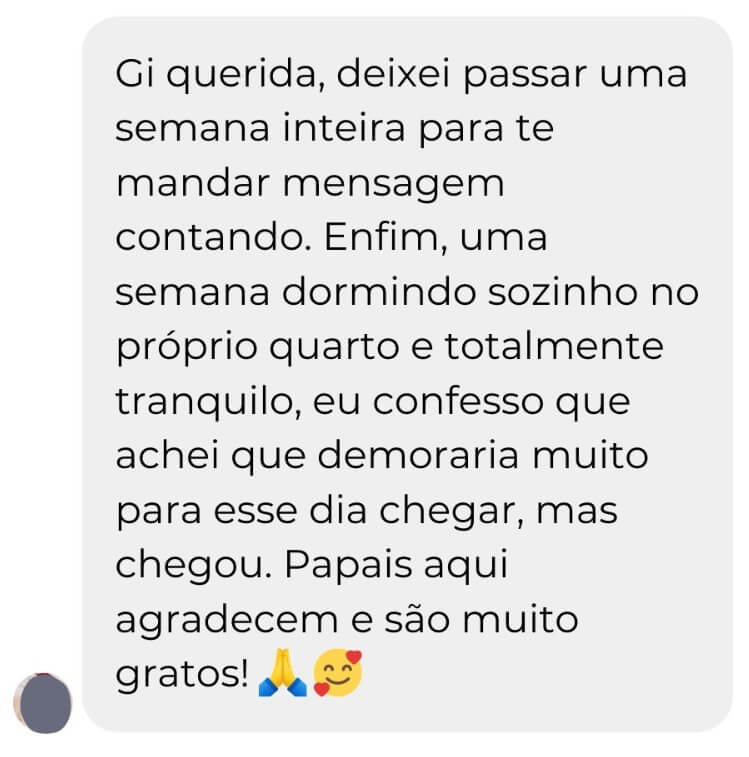This screenshot has height=757, width=749.
Task: Click the word "gratos!" in the message
Action: pyautogui.click(x=182, y=675)
